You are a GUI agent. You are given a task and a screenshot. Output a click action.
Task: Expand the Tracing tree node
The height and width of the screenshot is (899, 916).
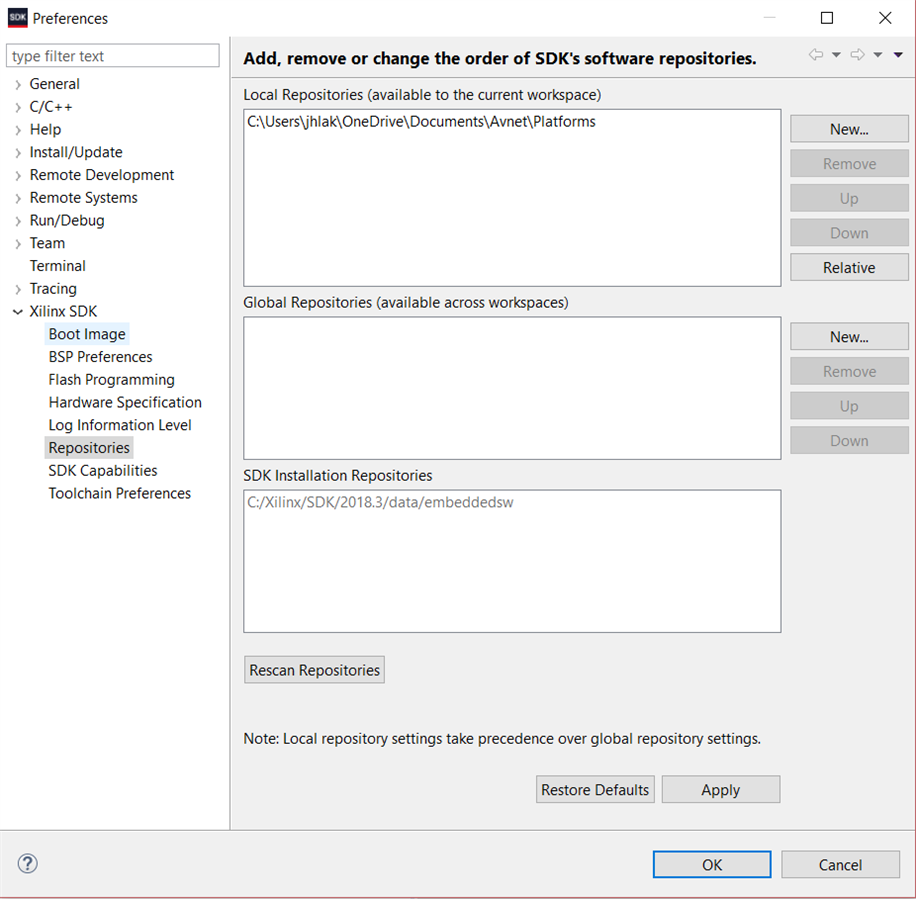pos(18,290)
